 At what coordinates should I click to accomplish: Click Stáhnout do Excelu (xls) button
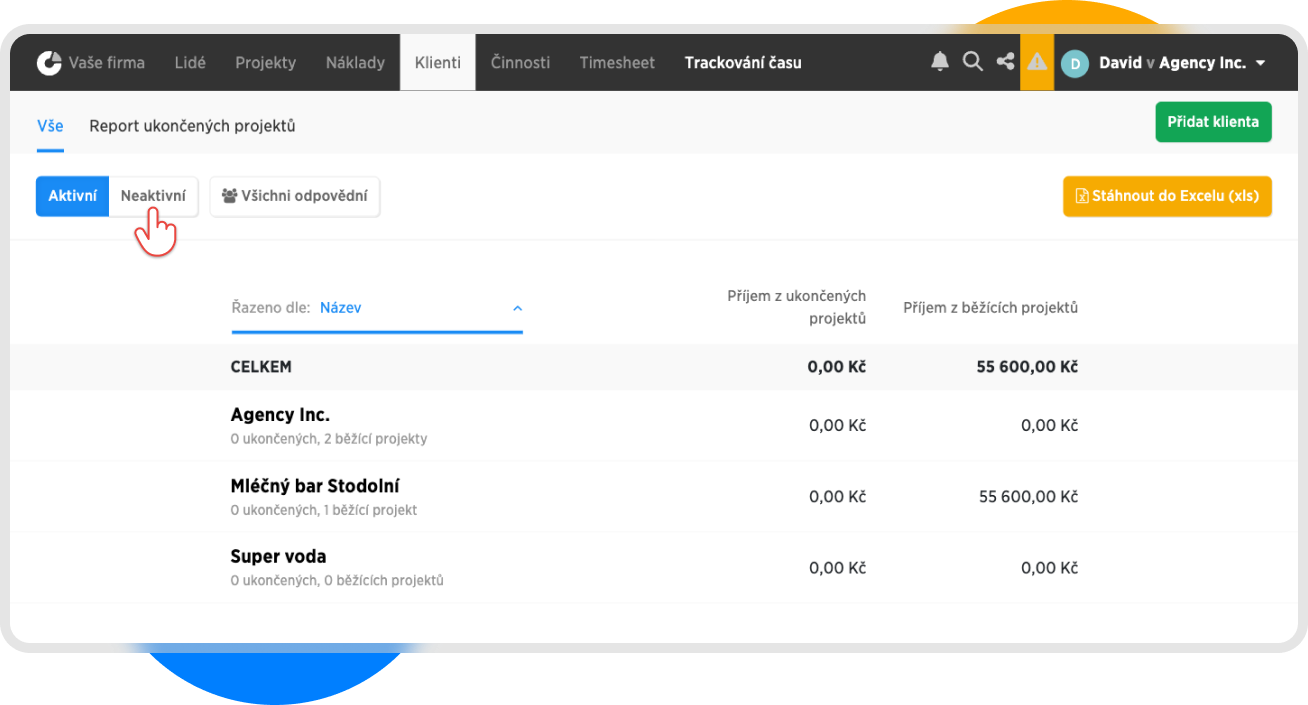pos(1167,196)
